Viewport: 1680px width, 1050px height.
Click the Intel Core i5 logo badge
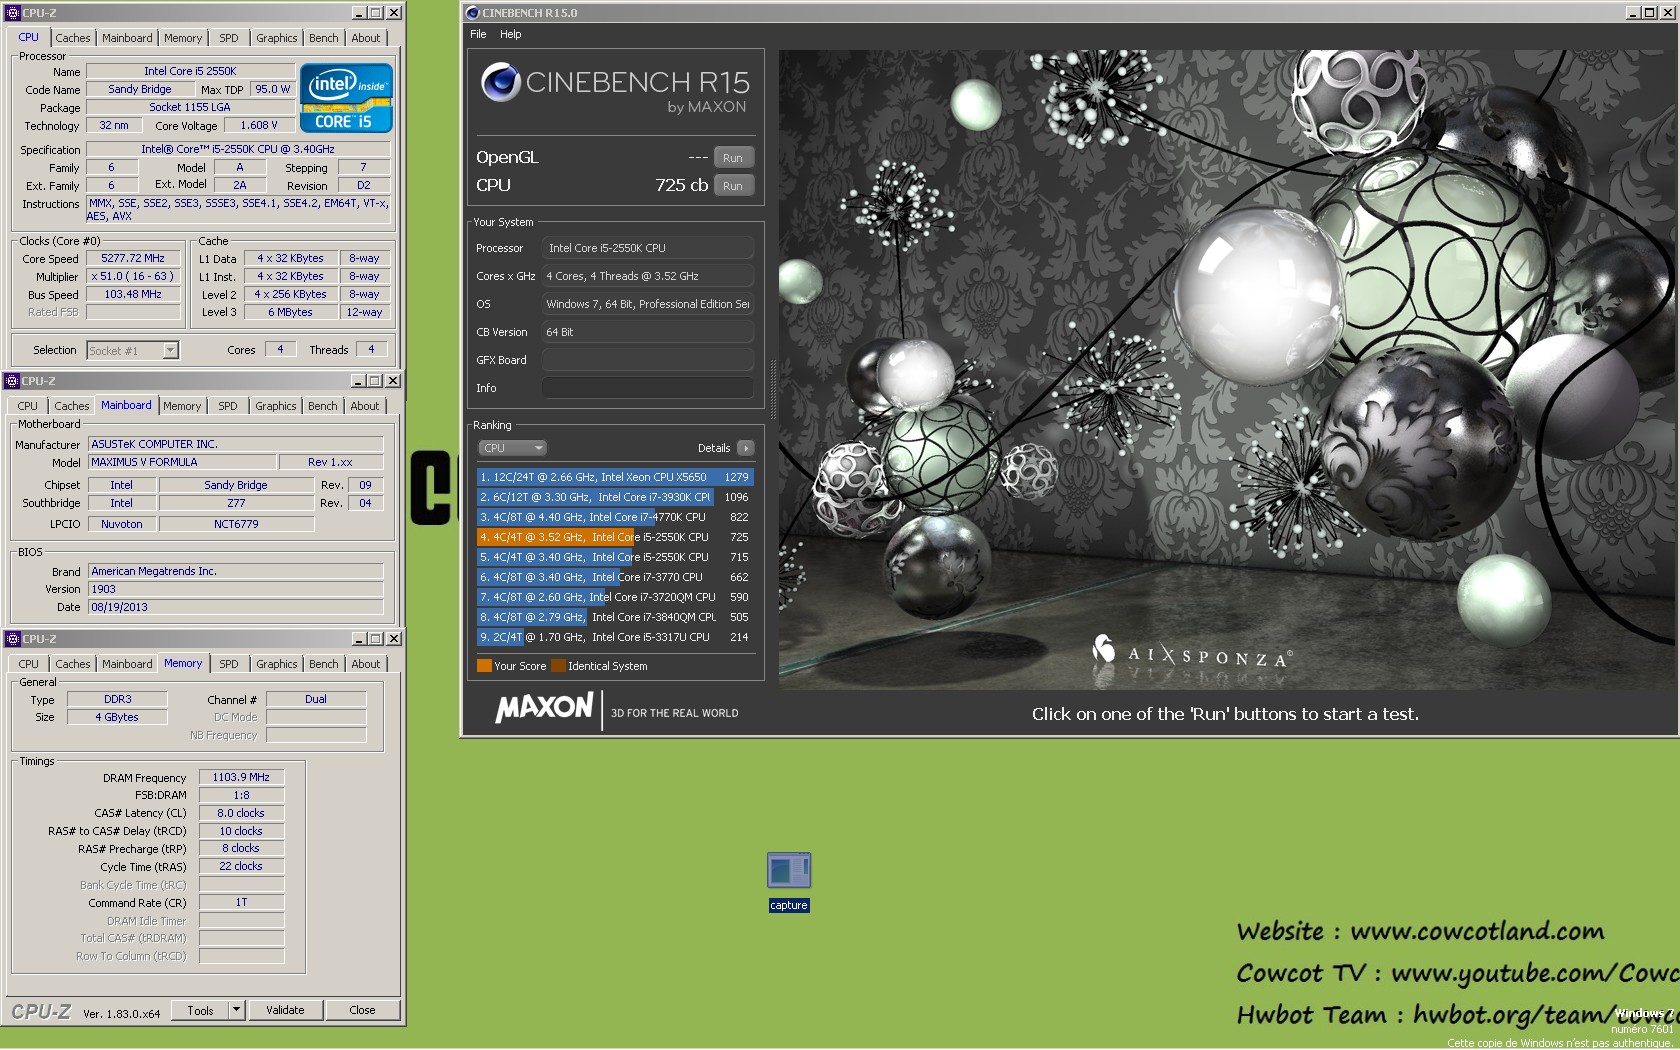click(346, 98)
